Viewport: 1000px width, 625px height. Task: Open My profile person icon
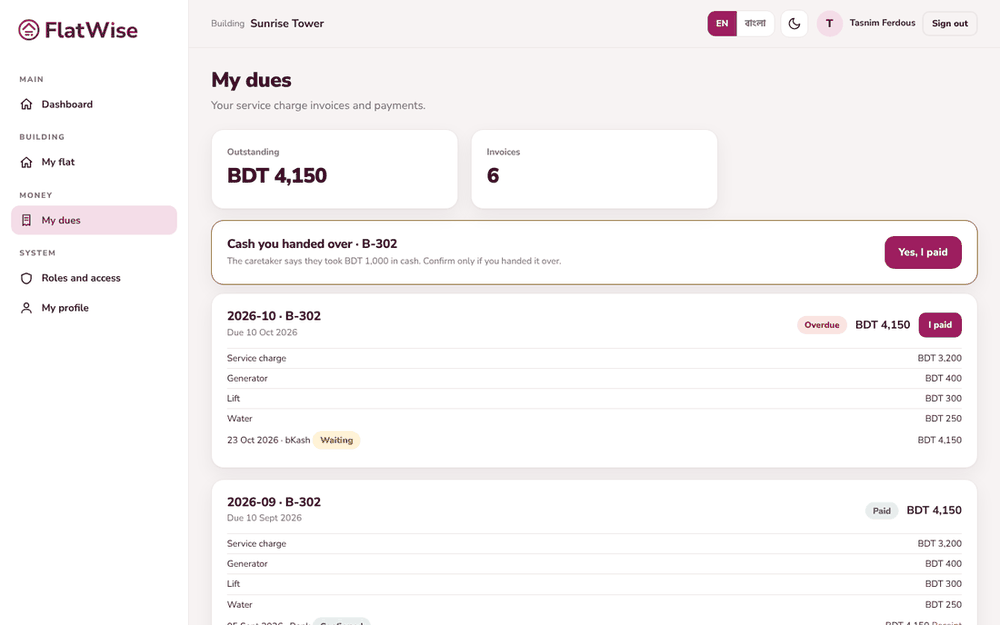[x=26, y=308]
